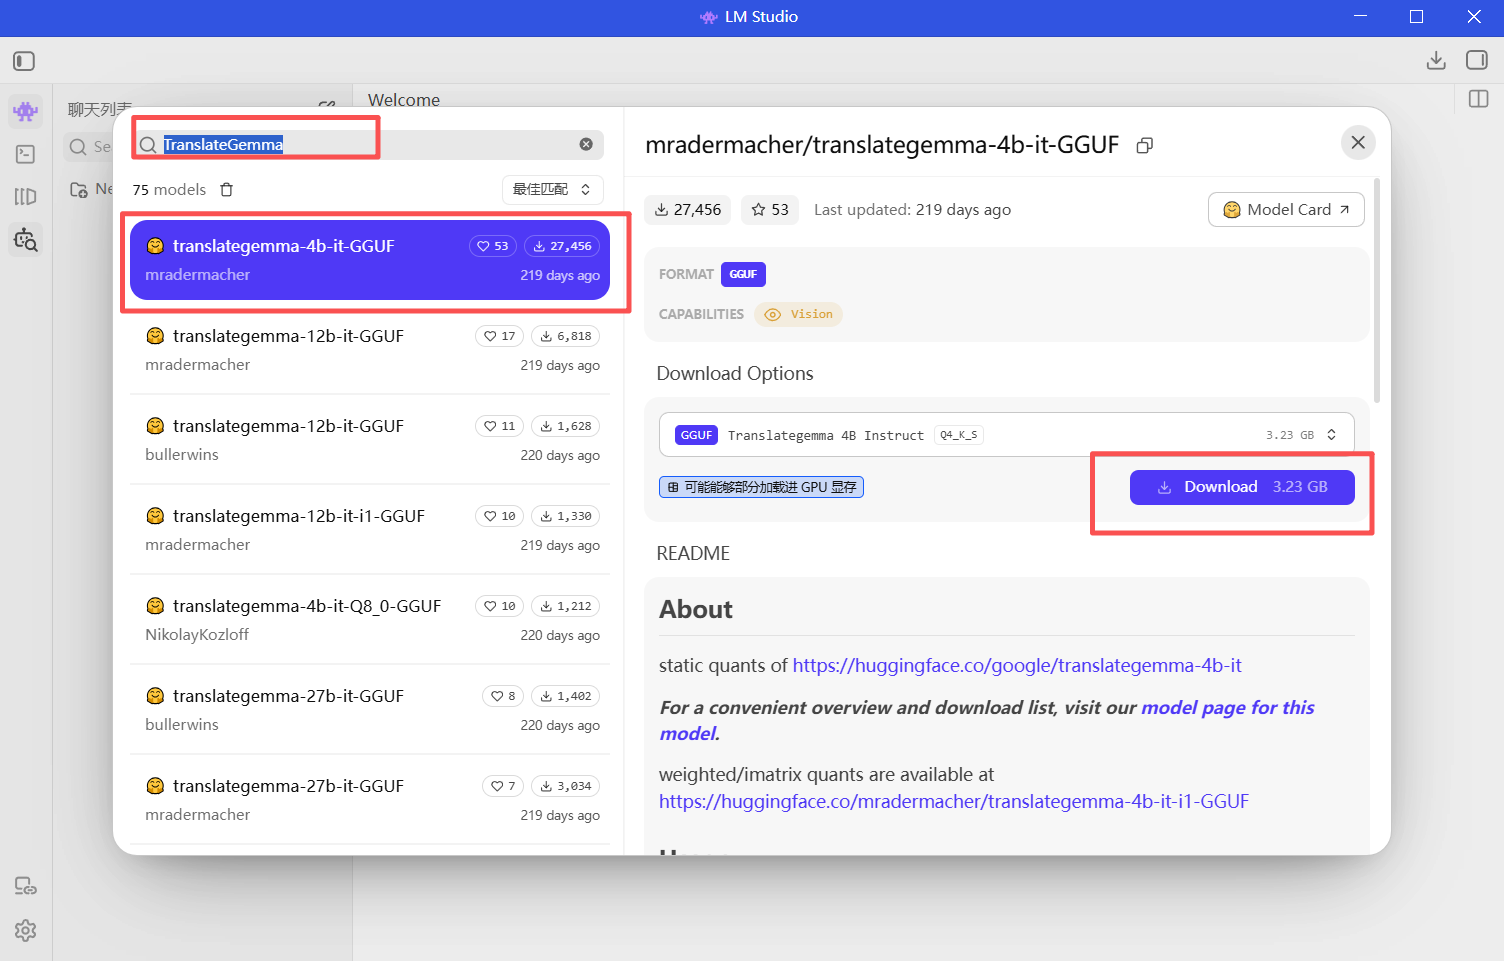This screenshot has width=1504, height=961.
Task: Select translategemma-4b-it-Q8_0-GGUF by NikolayKozloff
Action: (370, 620)
